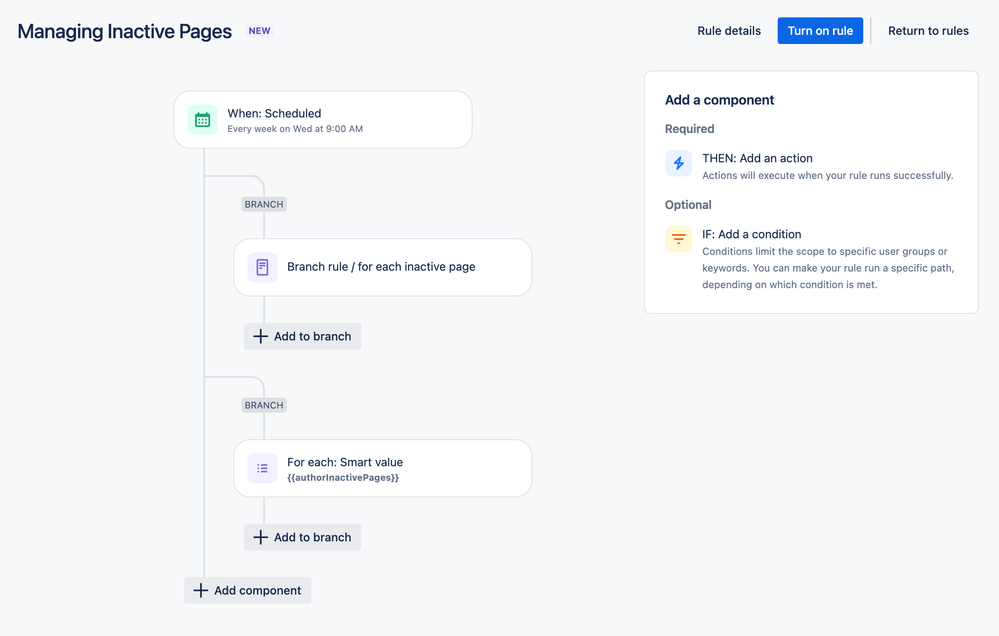Click the BRANCH label above Branch rule card
999x636 pixels.
[x=264, y=204]
